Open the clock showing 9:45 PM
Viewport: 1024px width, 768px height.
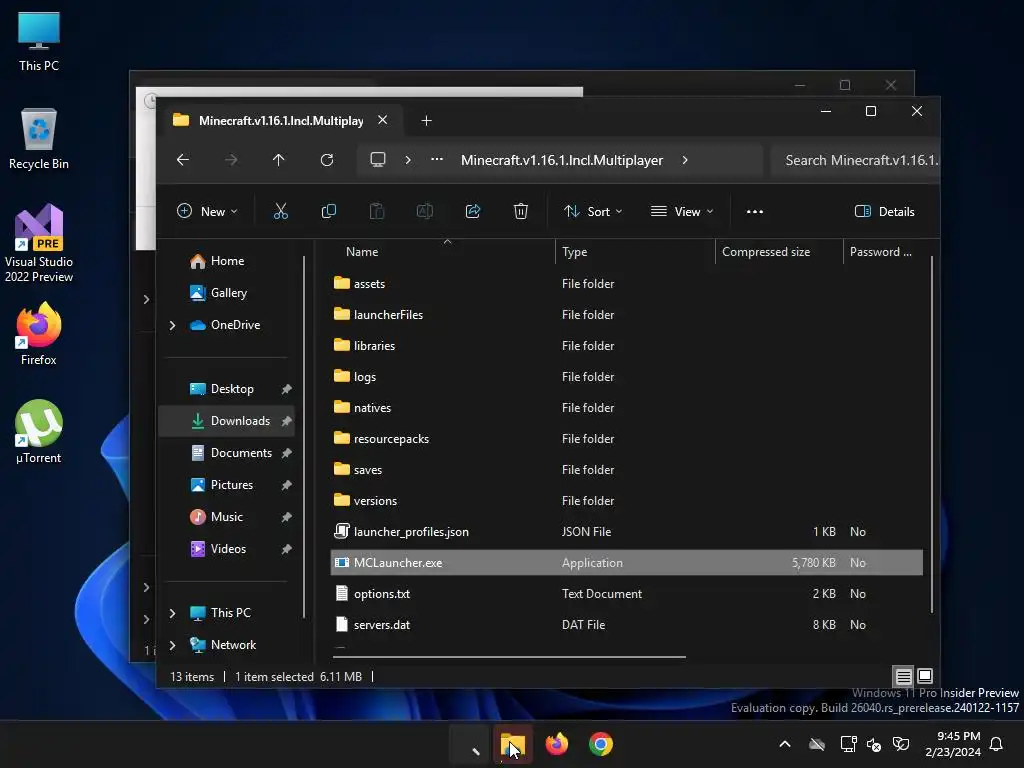(953, 744)
